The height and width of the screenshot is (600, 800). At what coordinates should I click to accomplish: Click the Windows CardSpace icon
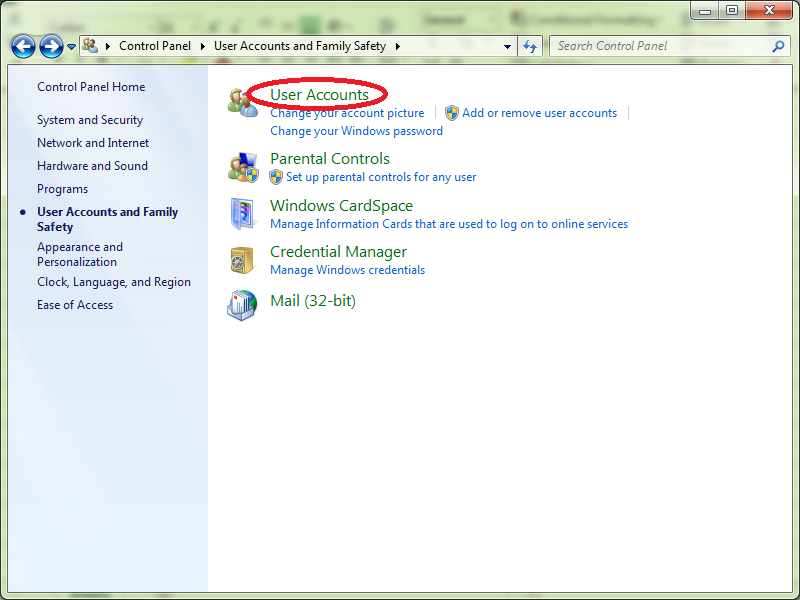tap(242, 214)
